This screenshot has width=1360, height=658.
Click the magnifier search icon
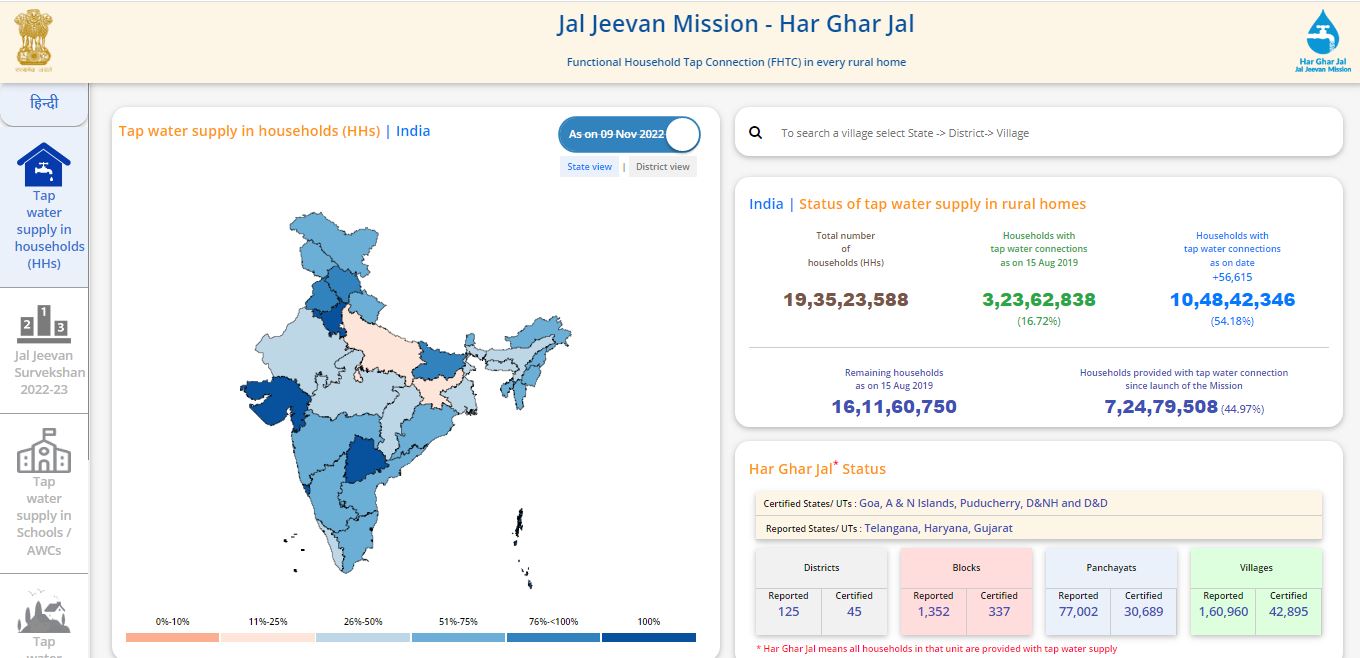tap(756, 133)
